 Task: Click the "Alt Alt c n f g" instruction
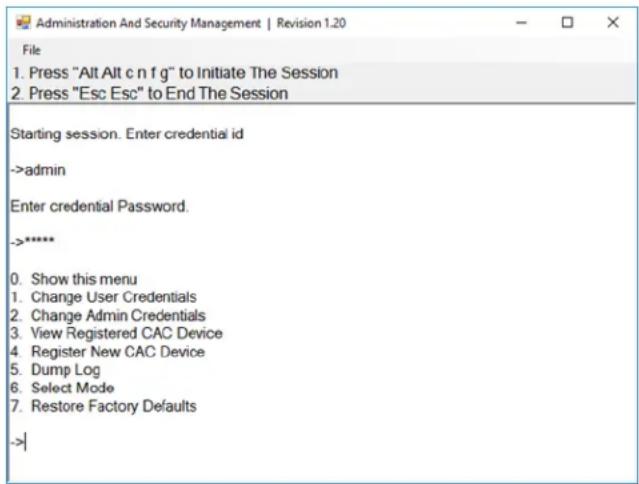175,73
